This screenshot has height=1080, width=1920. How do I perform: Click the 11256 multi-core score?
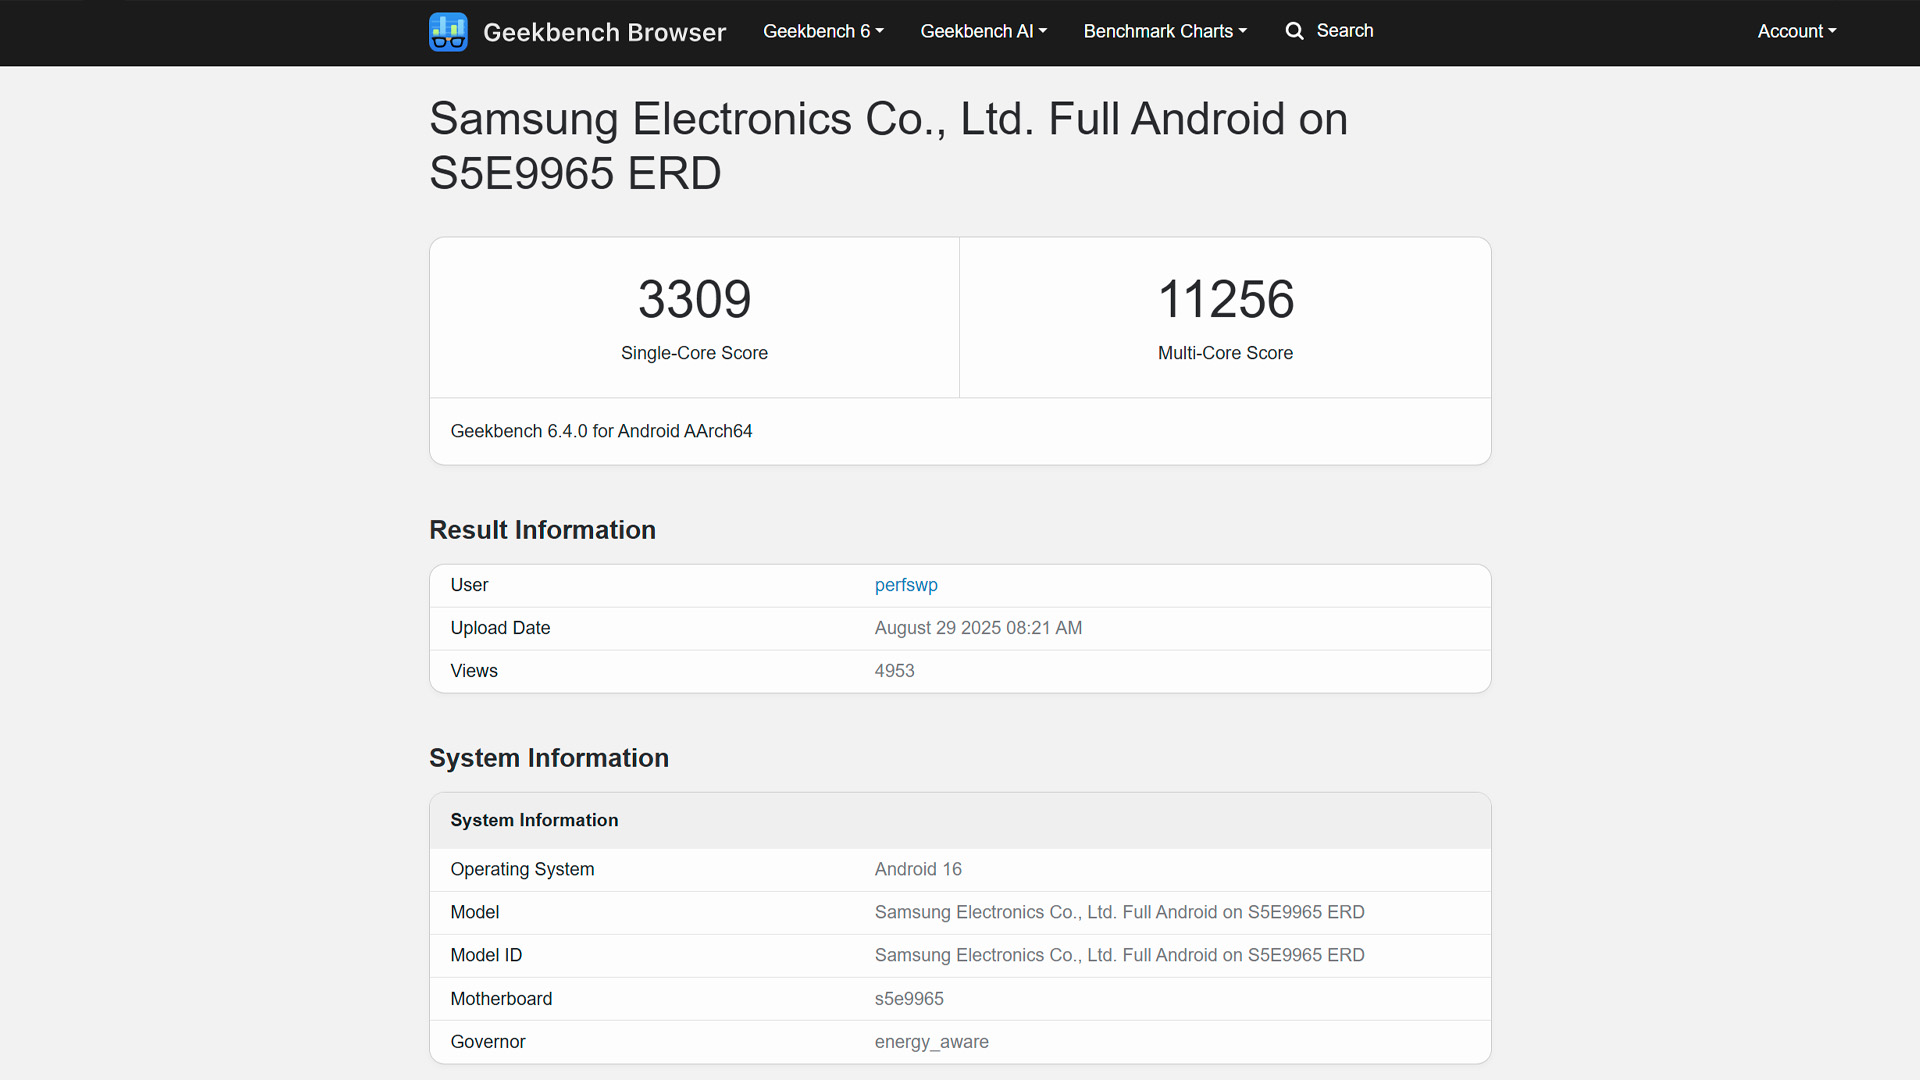pos(1225,299)
